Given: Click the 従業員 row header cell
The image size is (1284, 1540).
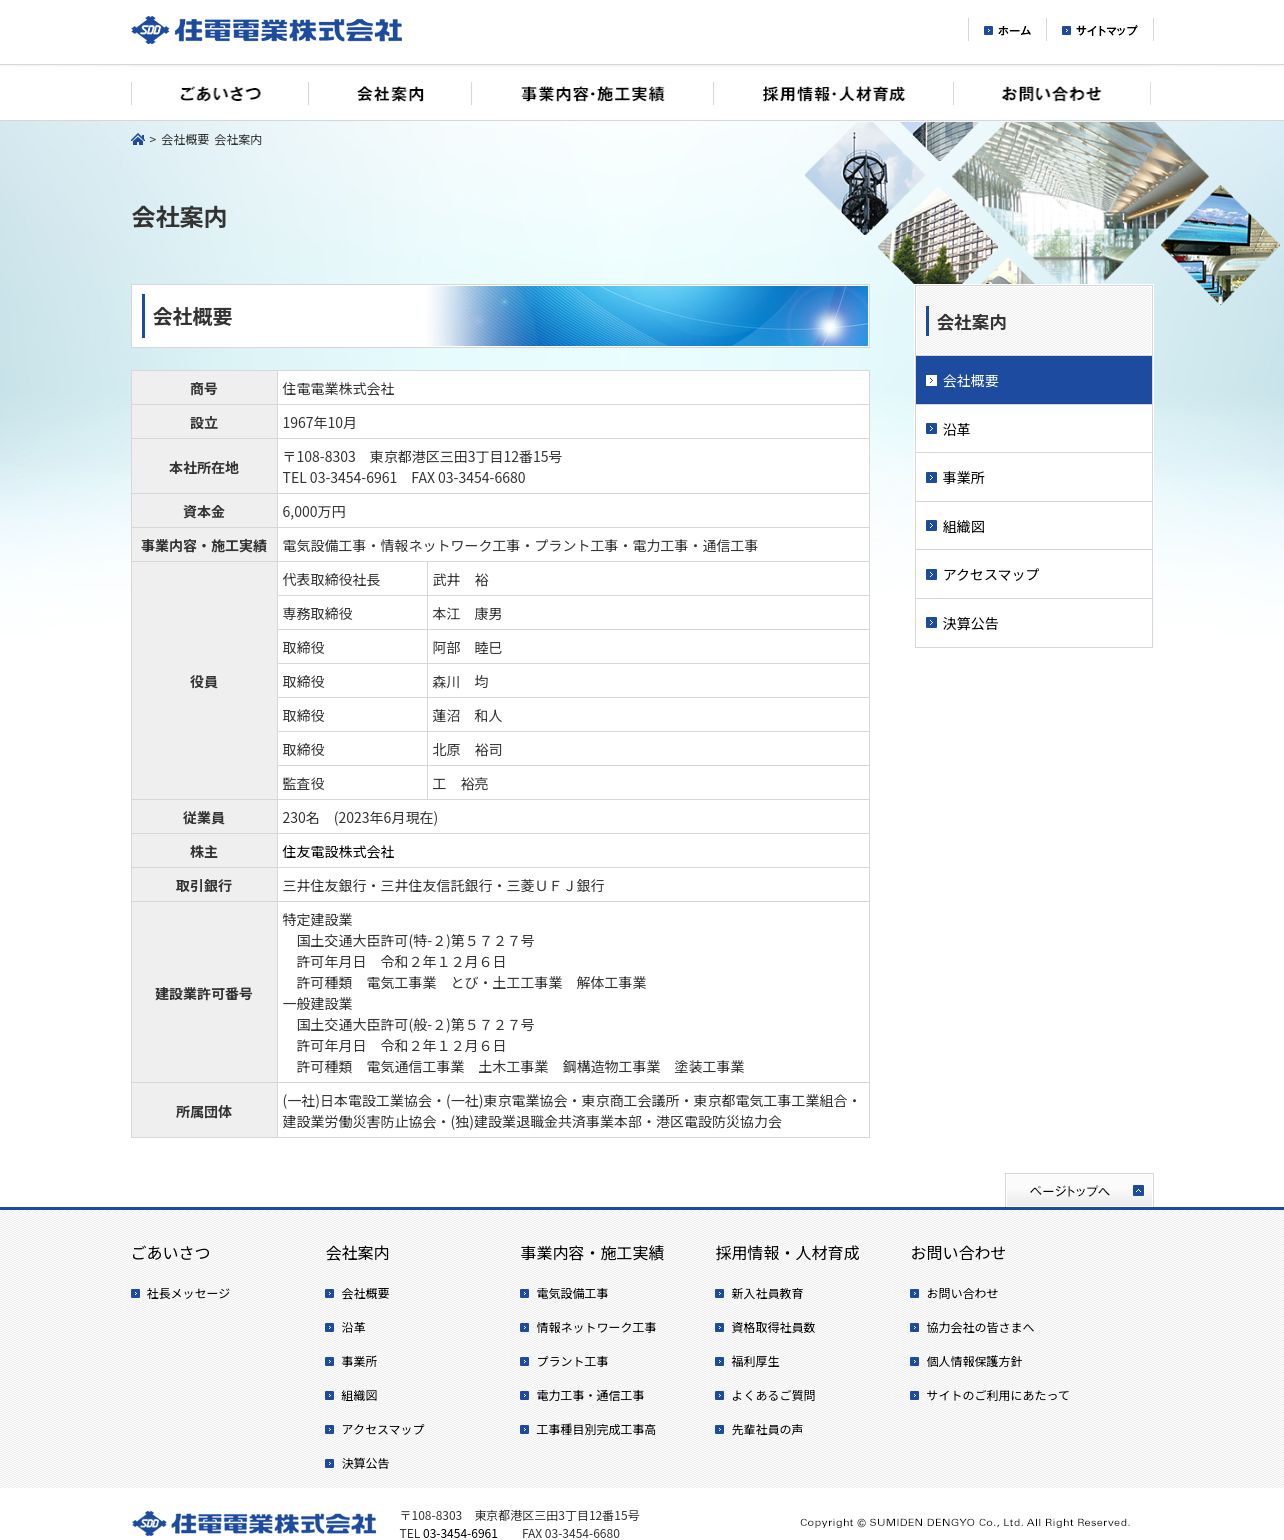Looking at the screenshot, I should click(x=204, y=818).
